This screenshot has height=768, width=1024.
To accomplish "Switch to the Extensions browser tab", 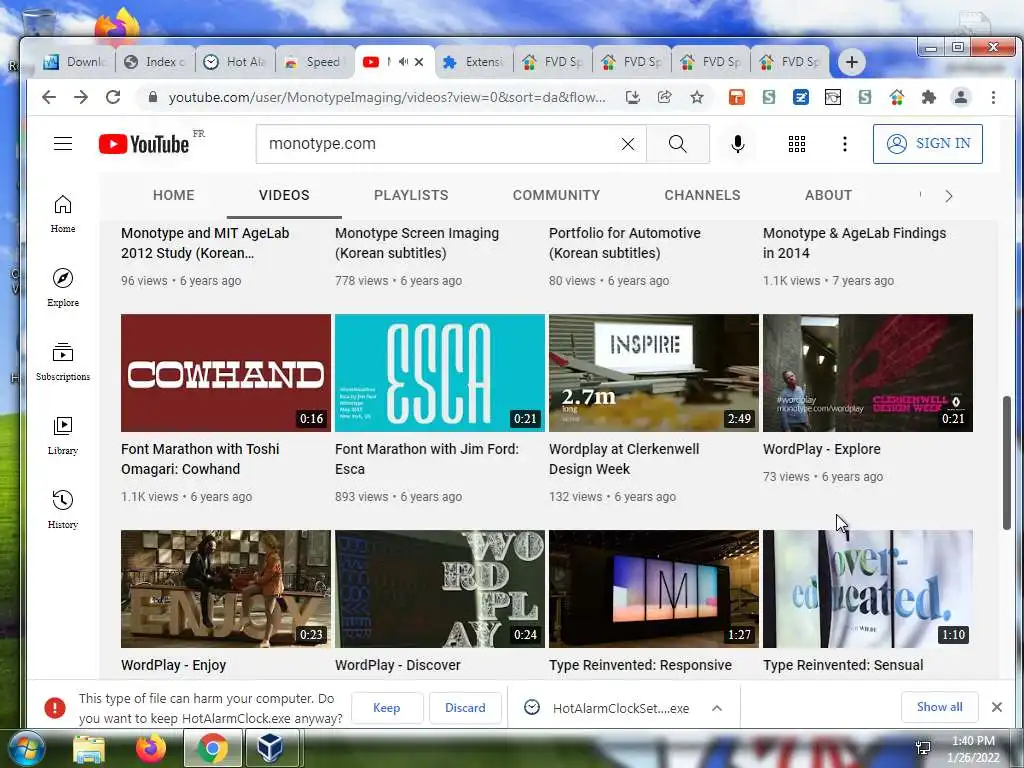I will 474,62.
